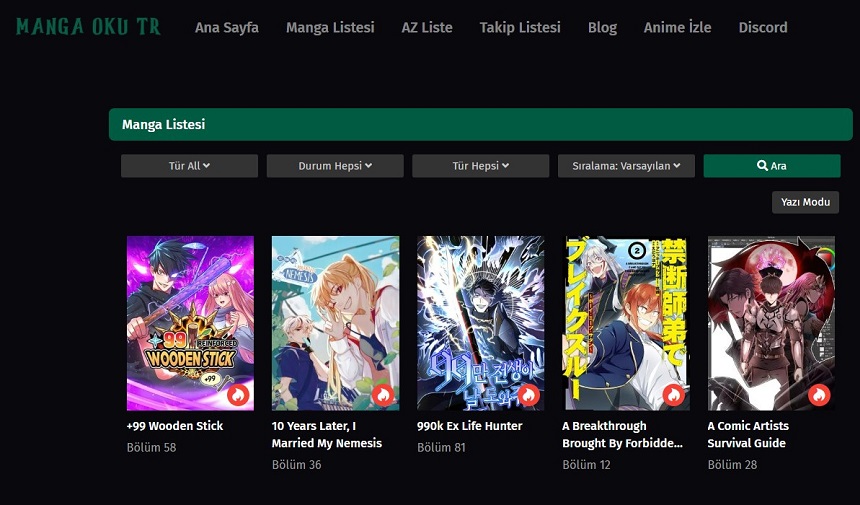This screenshot has width=860, height=505.
Task: Click the Manga Oku TR site logo
Action: (x=88, y=27)
